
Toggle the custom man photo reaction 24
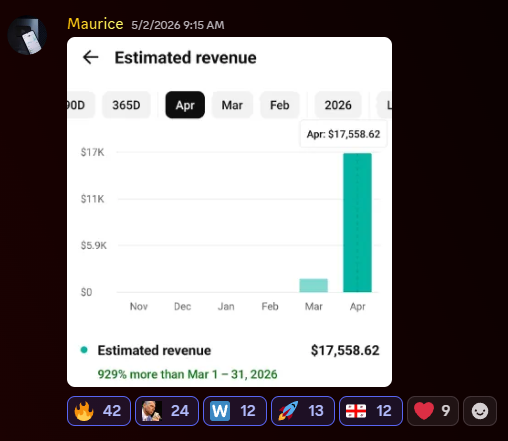pyautogui.click(x=167, y=411)
